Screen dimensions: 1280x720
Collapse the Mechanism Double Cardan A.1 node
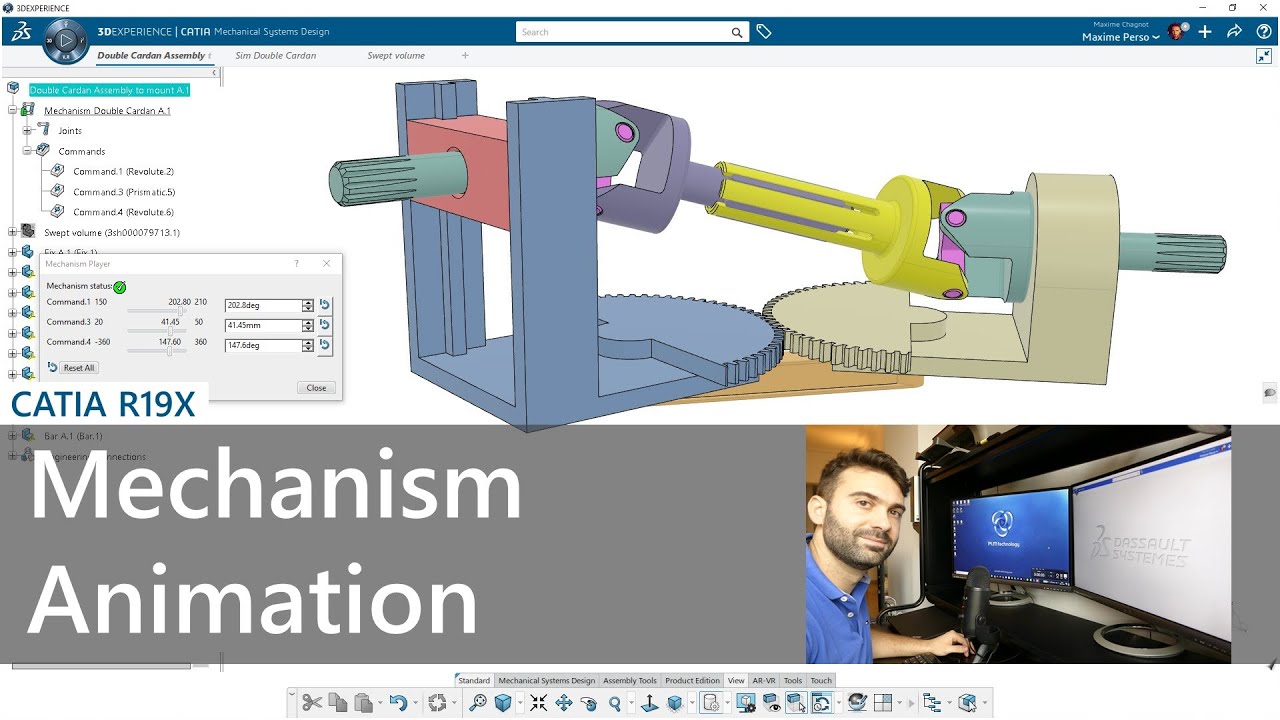point(13,110)
